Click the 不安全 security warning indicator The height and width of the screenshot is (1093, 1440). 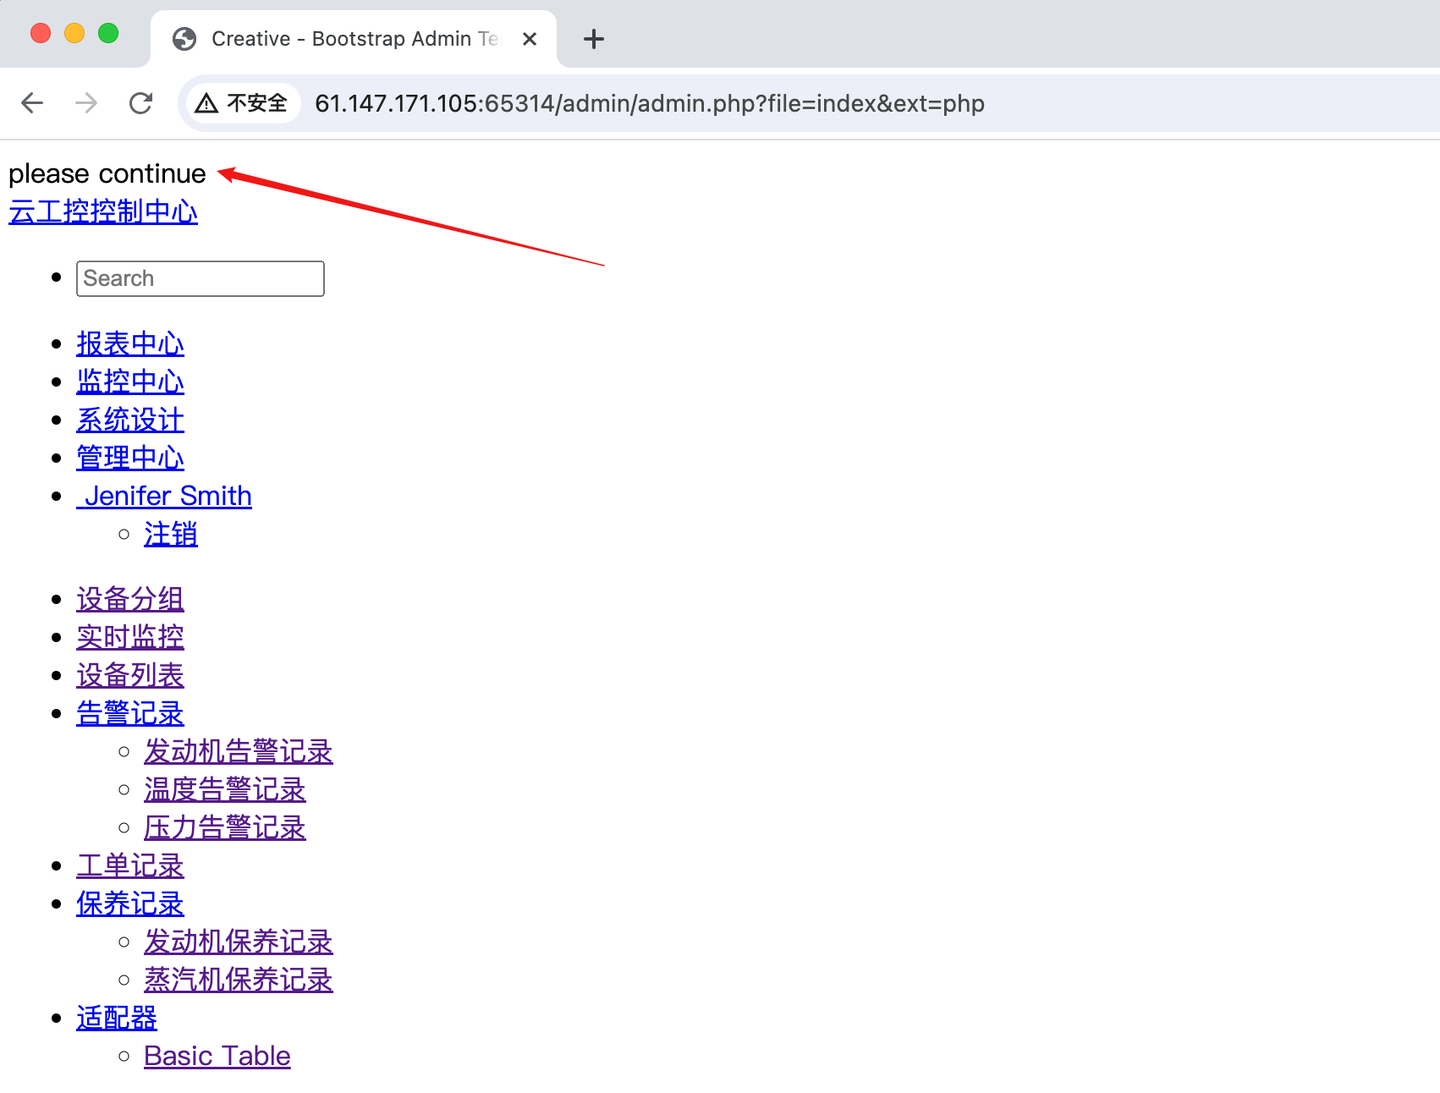241,103
